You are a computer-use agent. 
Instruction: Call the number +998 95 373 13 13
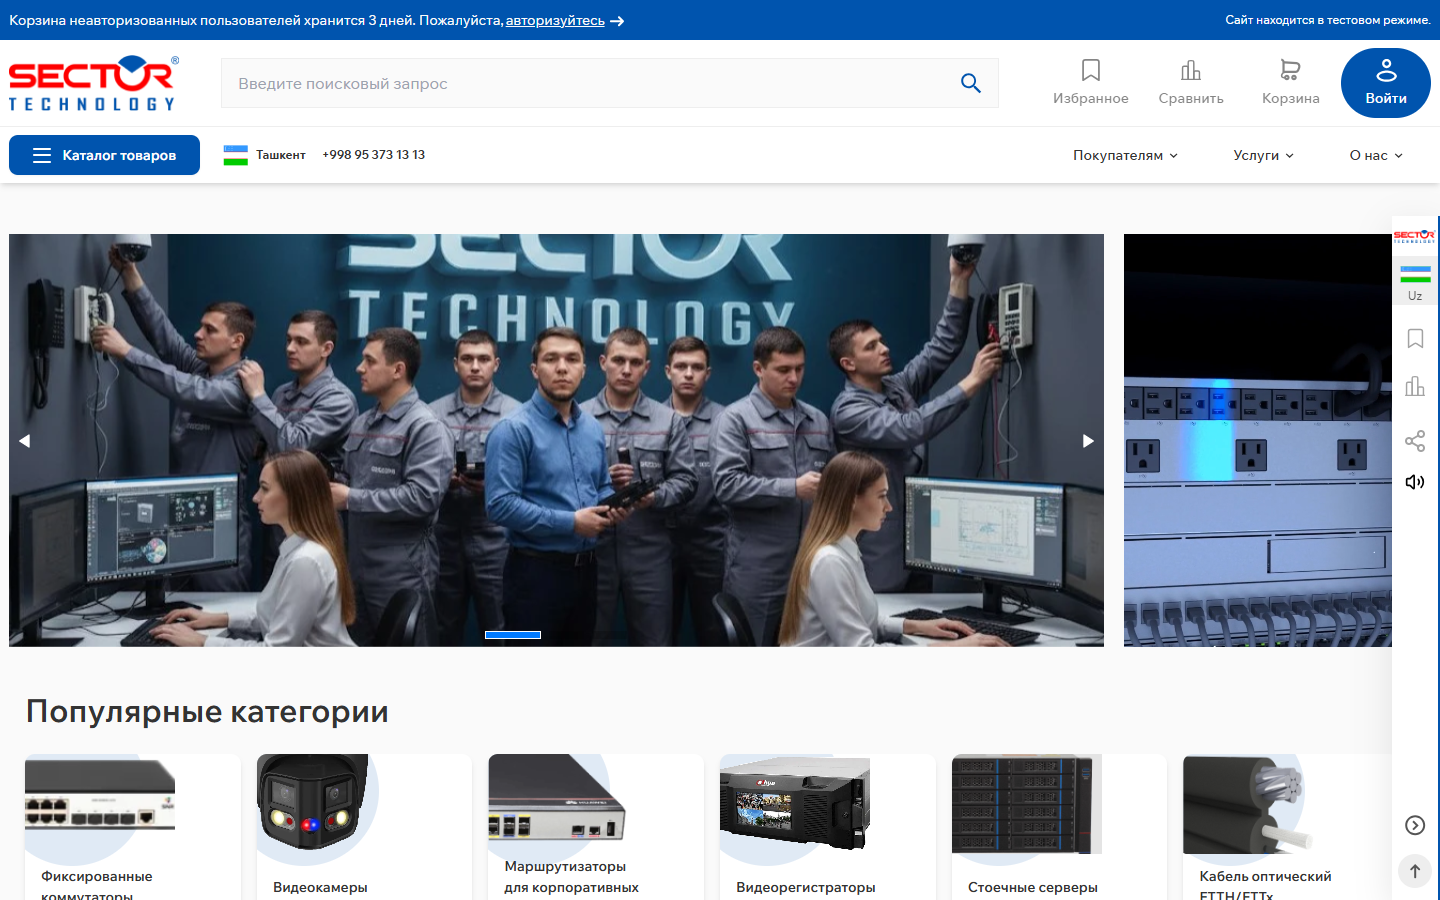pyautogui.click(x=373, y=155)
